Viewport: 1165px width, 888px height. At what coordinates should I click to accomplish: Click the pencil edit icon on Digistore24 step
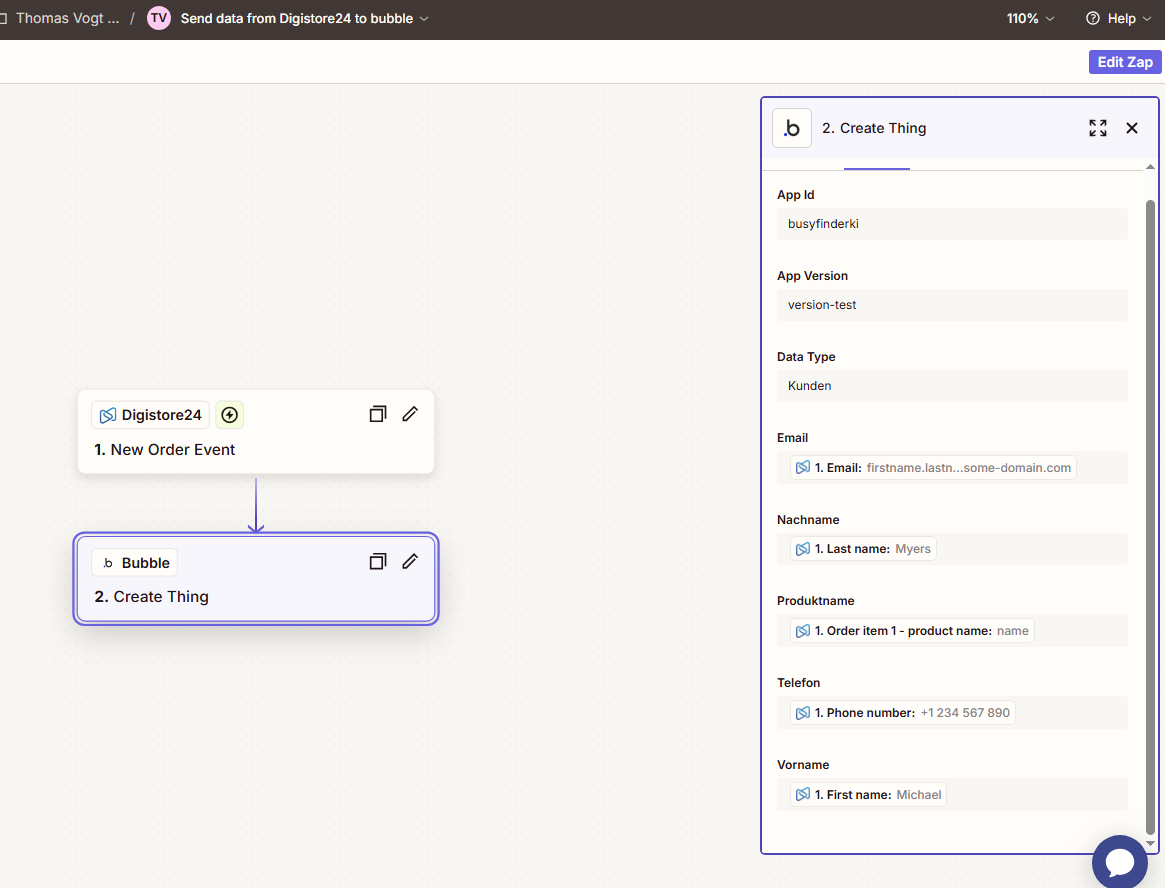coord(410,414)
